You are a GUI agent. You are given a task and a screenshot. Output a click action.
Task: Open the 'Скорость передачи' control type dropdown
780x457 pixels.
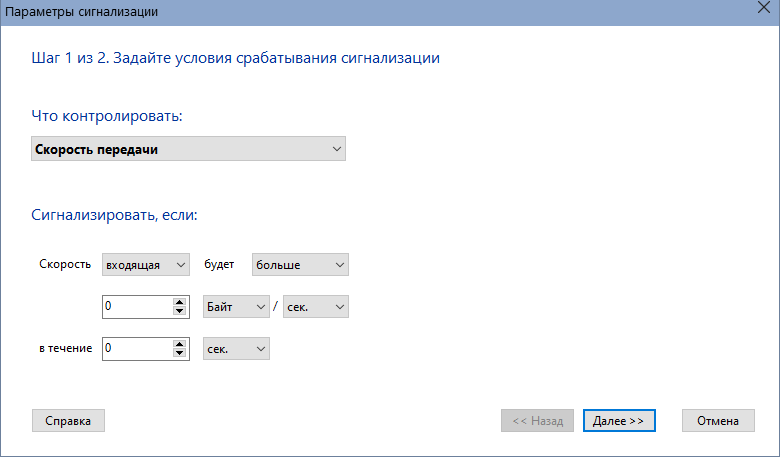(188, 149)
